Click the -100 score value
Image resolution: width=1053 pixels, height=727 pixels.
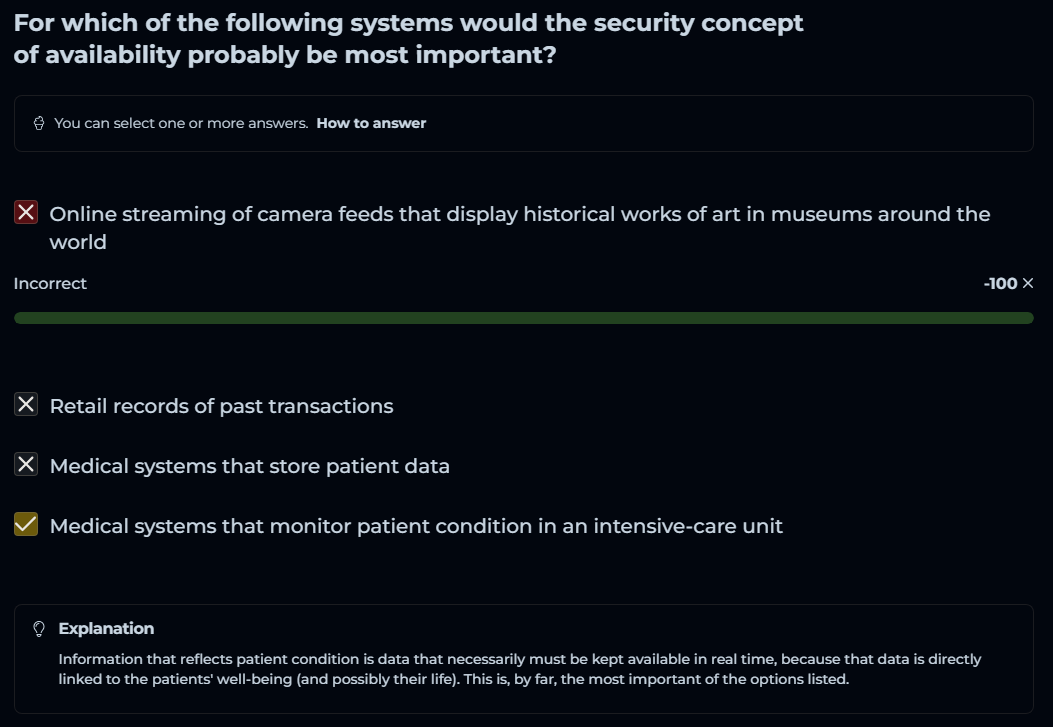point(1000,284)
